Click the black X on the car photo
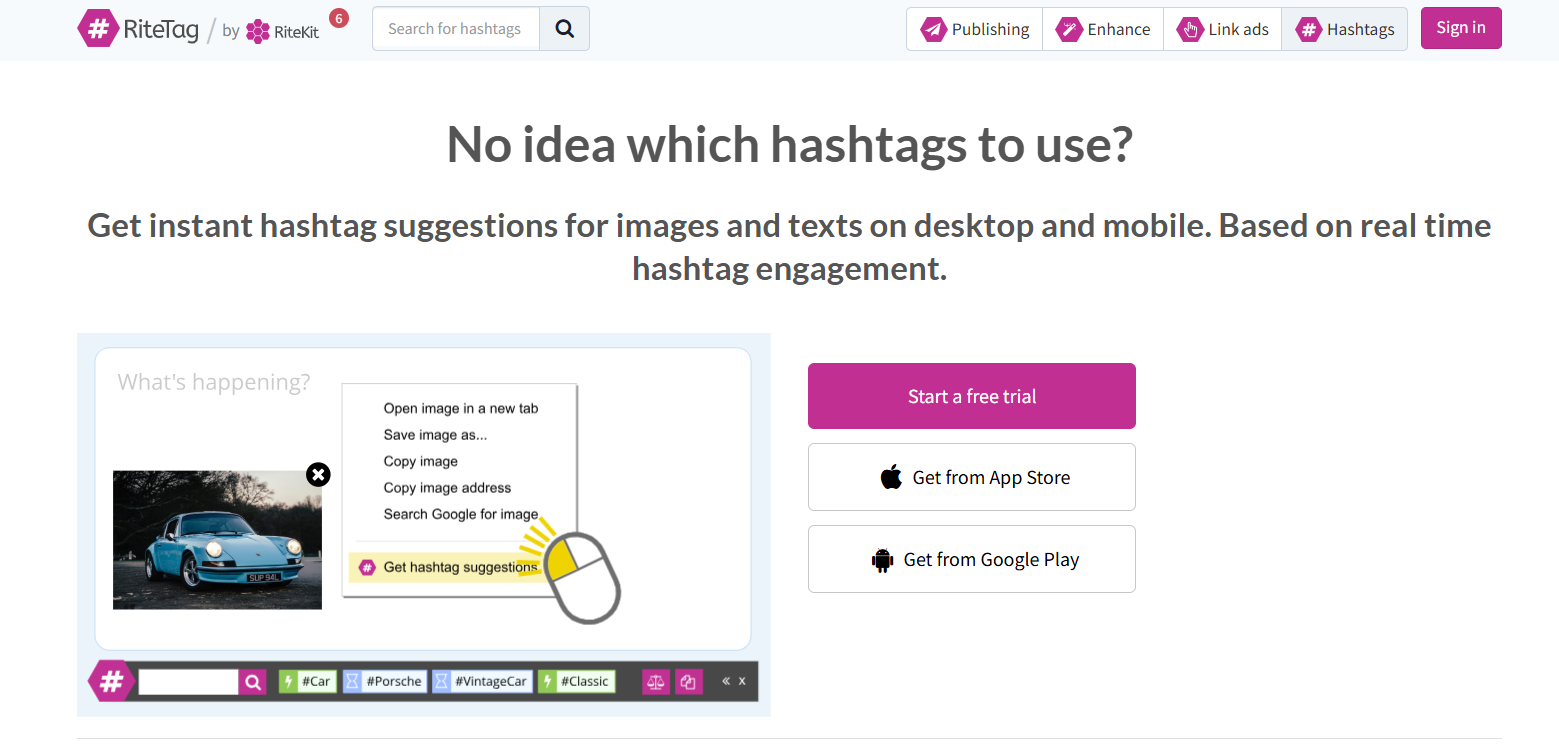The height and width of the screenshot is (749, 1559). (318, 474)
